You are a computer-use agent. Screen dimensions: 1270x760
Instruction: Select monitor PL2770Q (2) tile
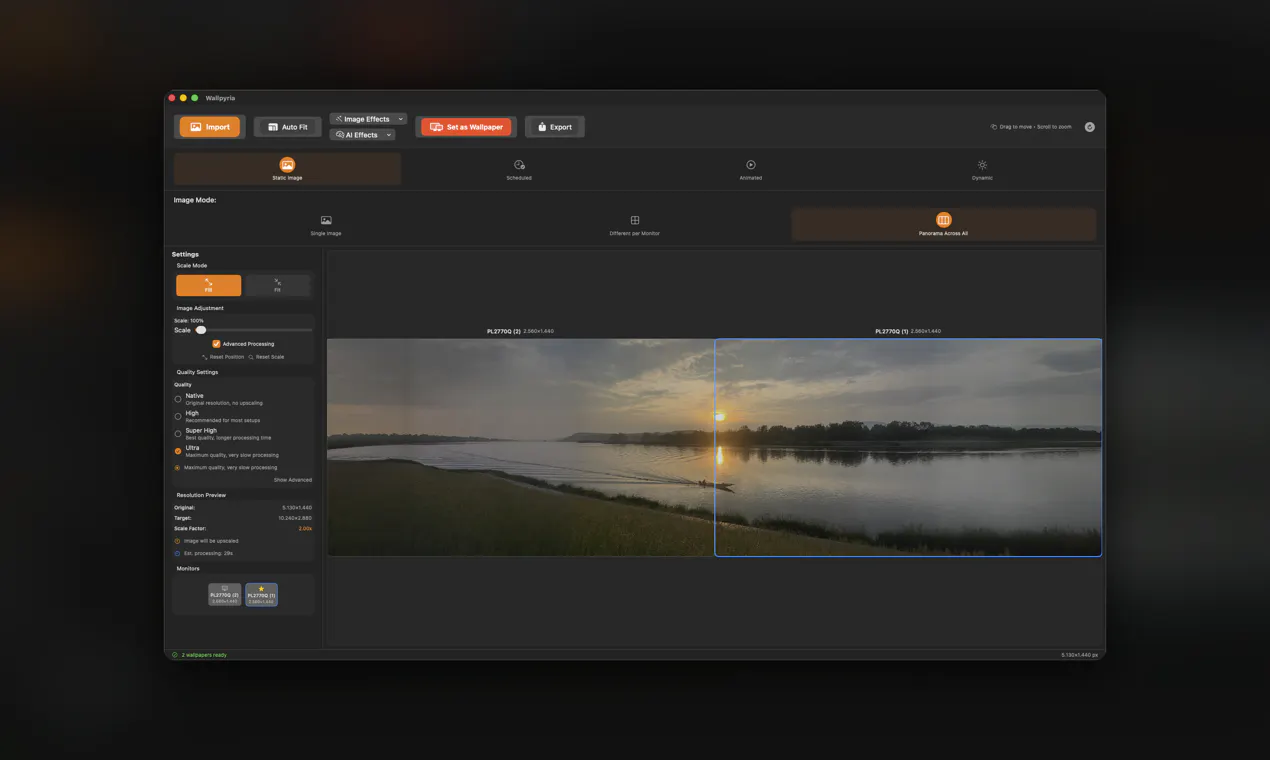225,594
